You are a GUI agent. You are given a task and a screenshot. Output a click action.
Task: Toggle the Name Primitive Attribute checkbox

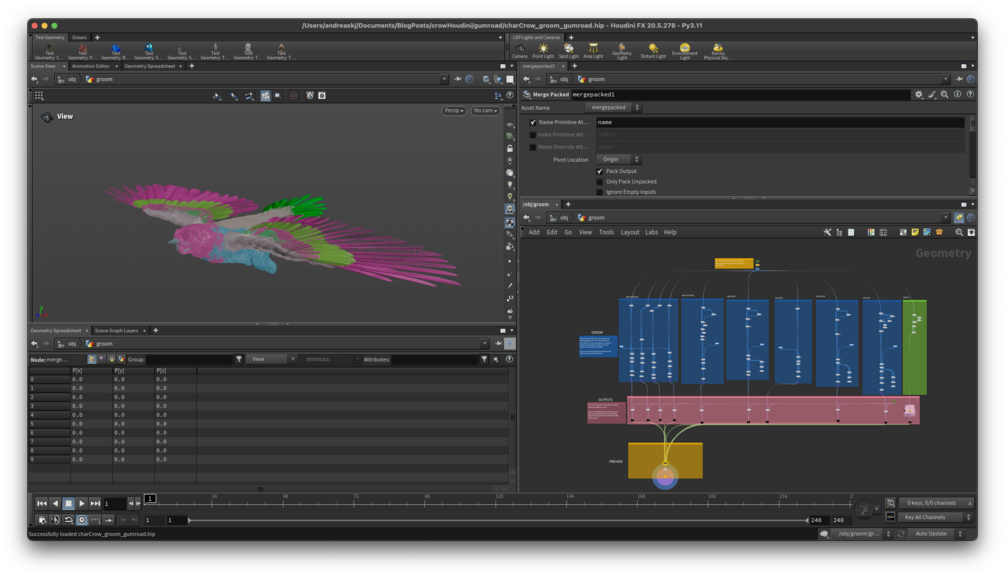(533, 122)
